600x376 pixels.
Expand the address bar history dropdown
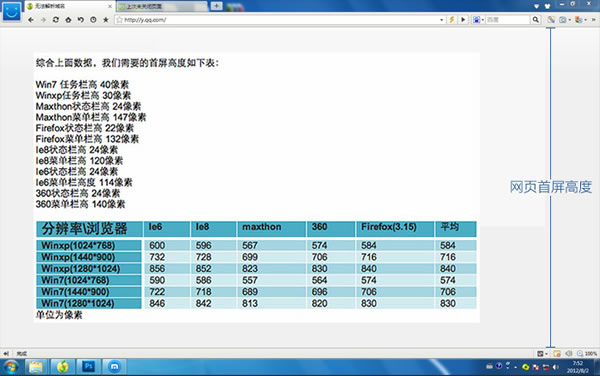pos(442,20)
